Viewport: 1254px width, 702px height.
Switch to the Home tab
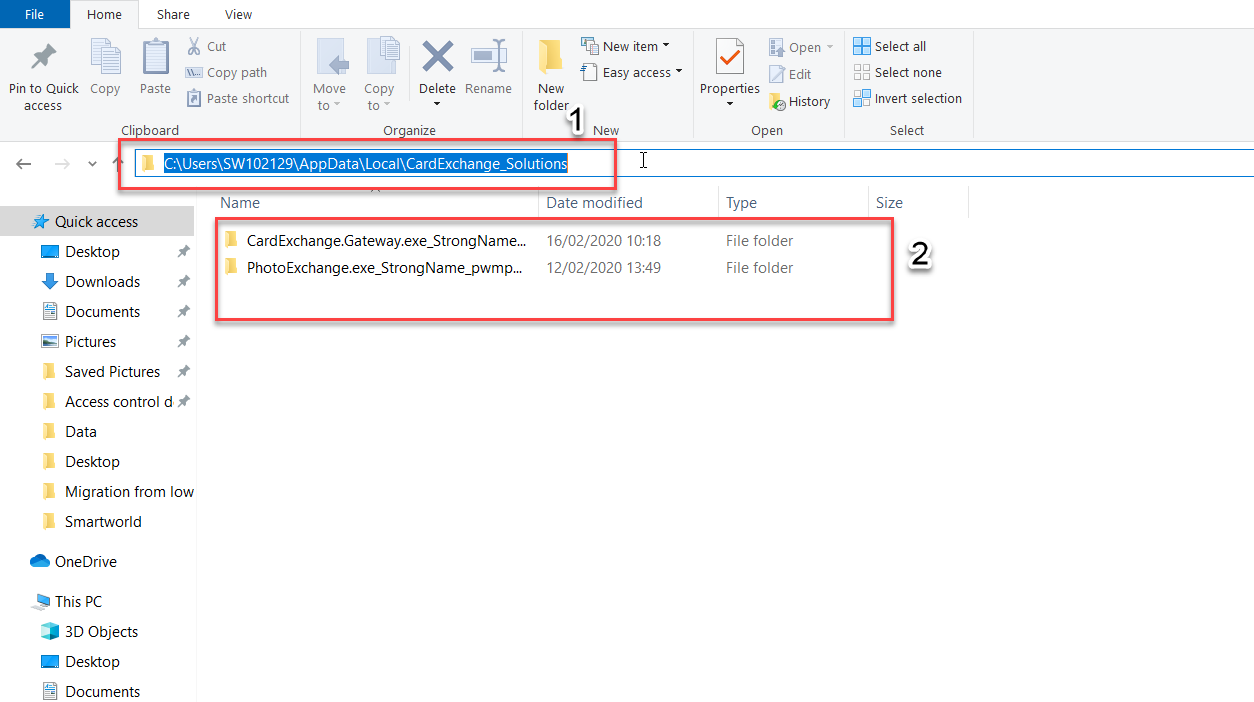104,14
